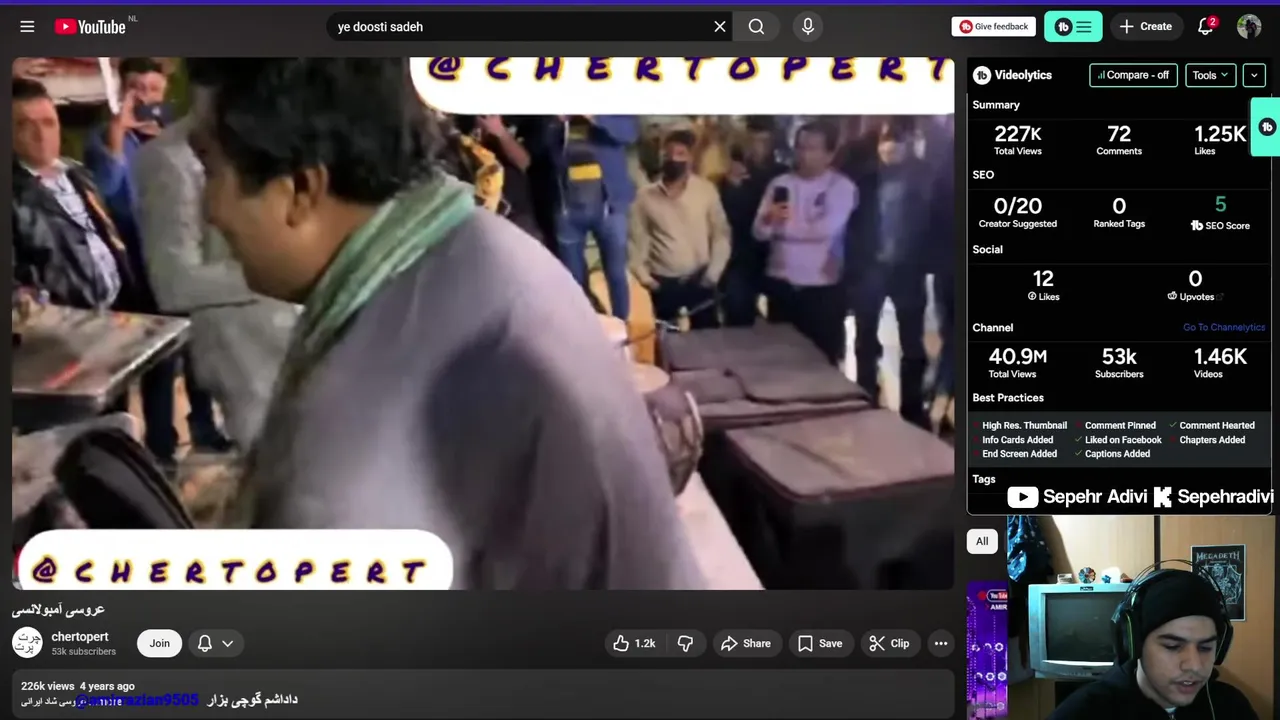This screenshot has height=720, width=1280.
Task: Click the video title عروسی آمبولانسی
Action: point(58,609)
